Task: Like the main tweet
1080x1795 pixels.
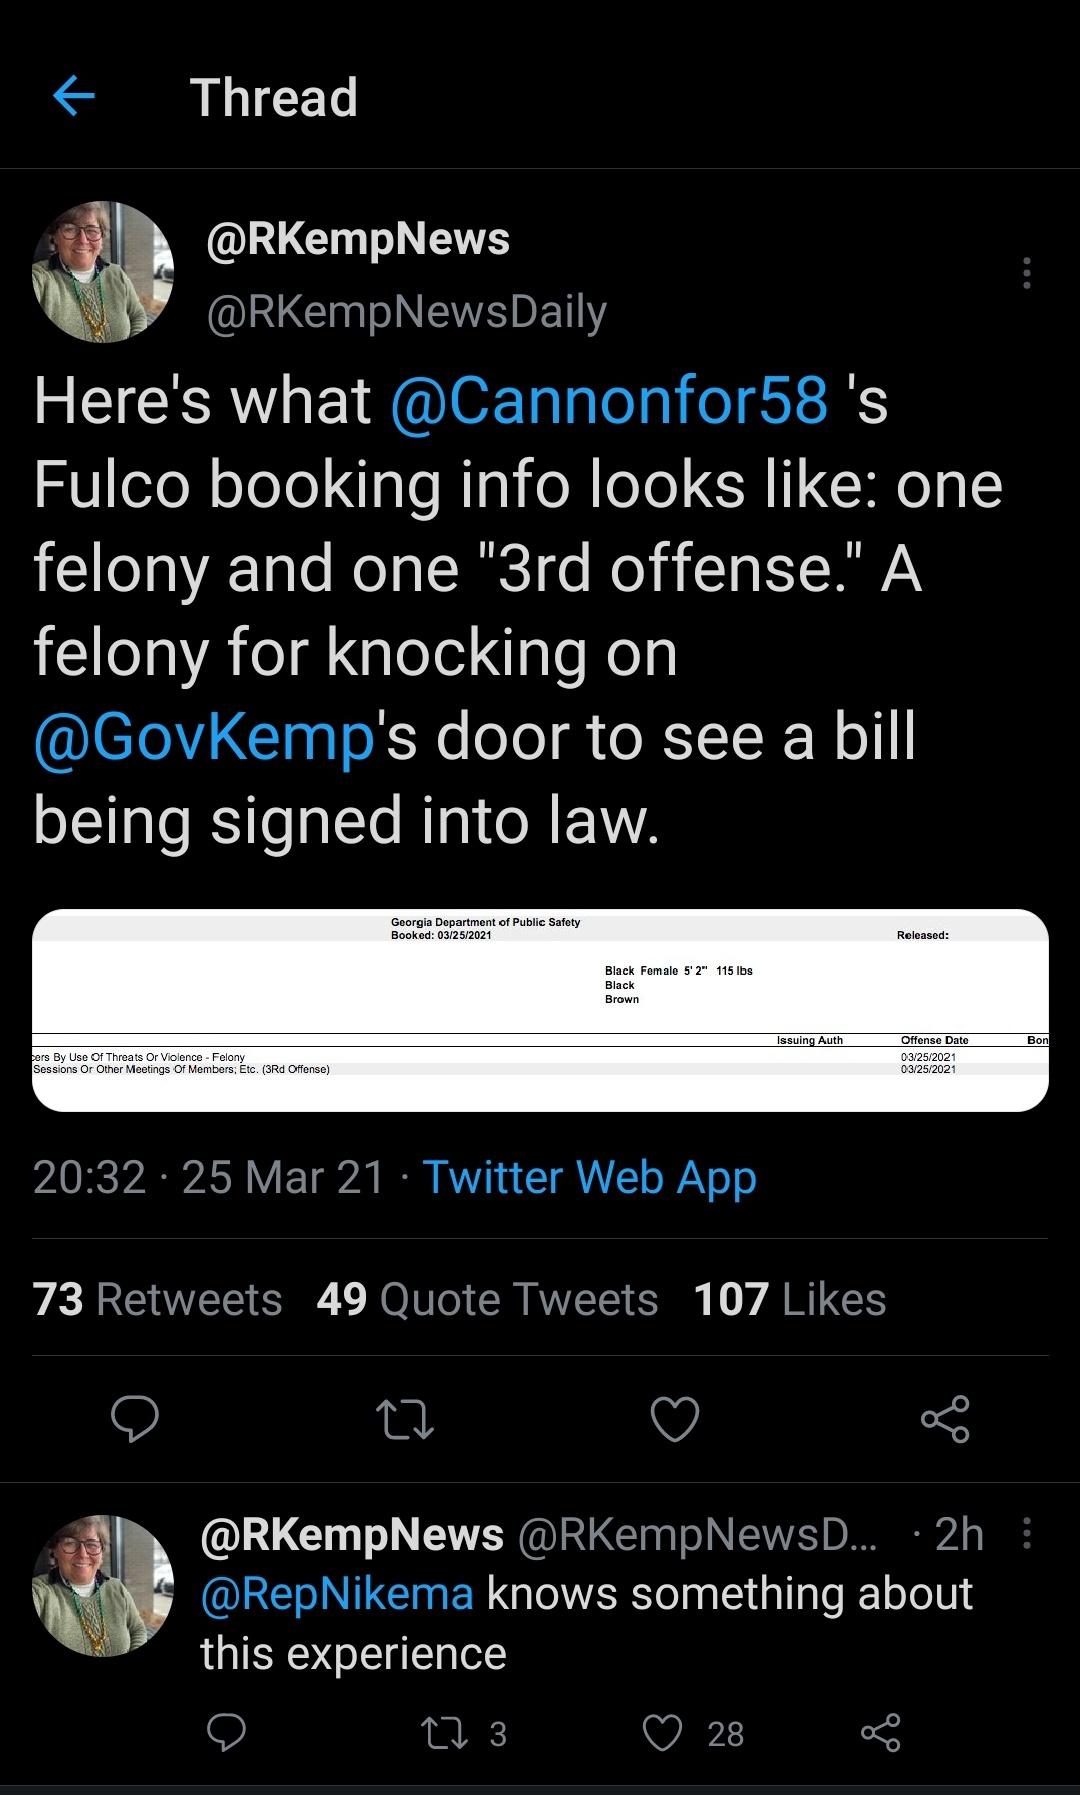Action: pos(675,1419)
